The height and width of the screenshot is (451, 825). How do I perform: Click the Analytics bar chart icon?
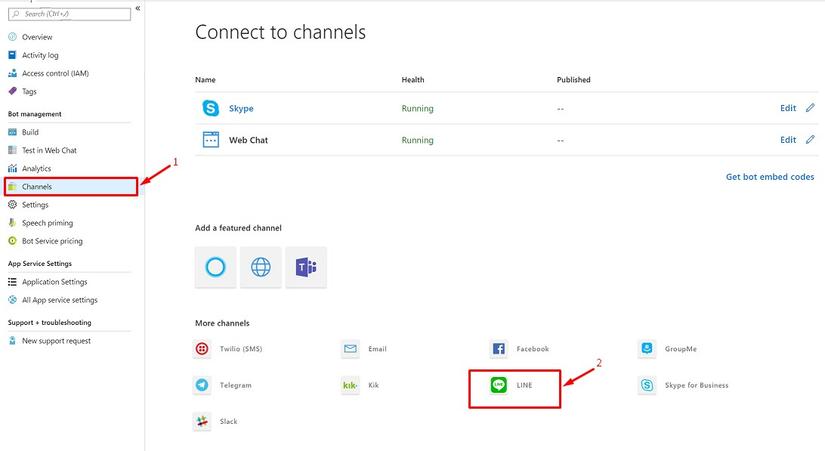pos(12,168)
